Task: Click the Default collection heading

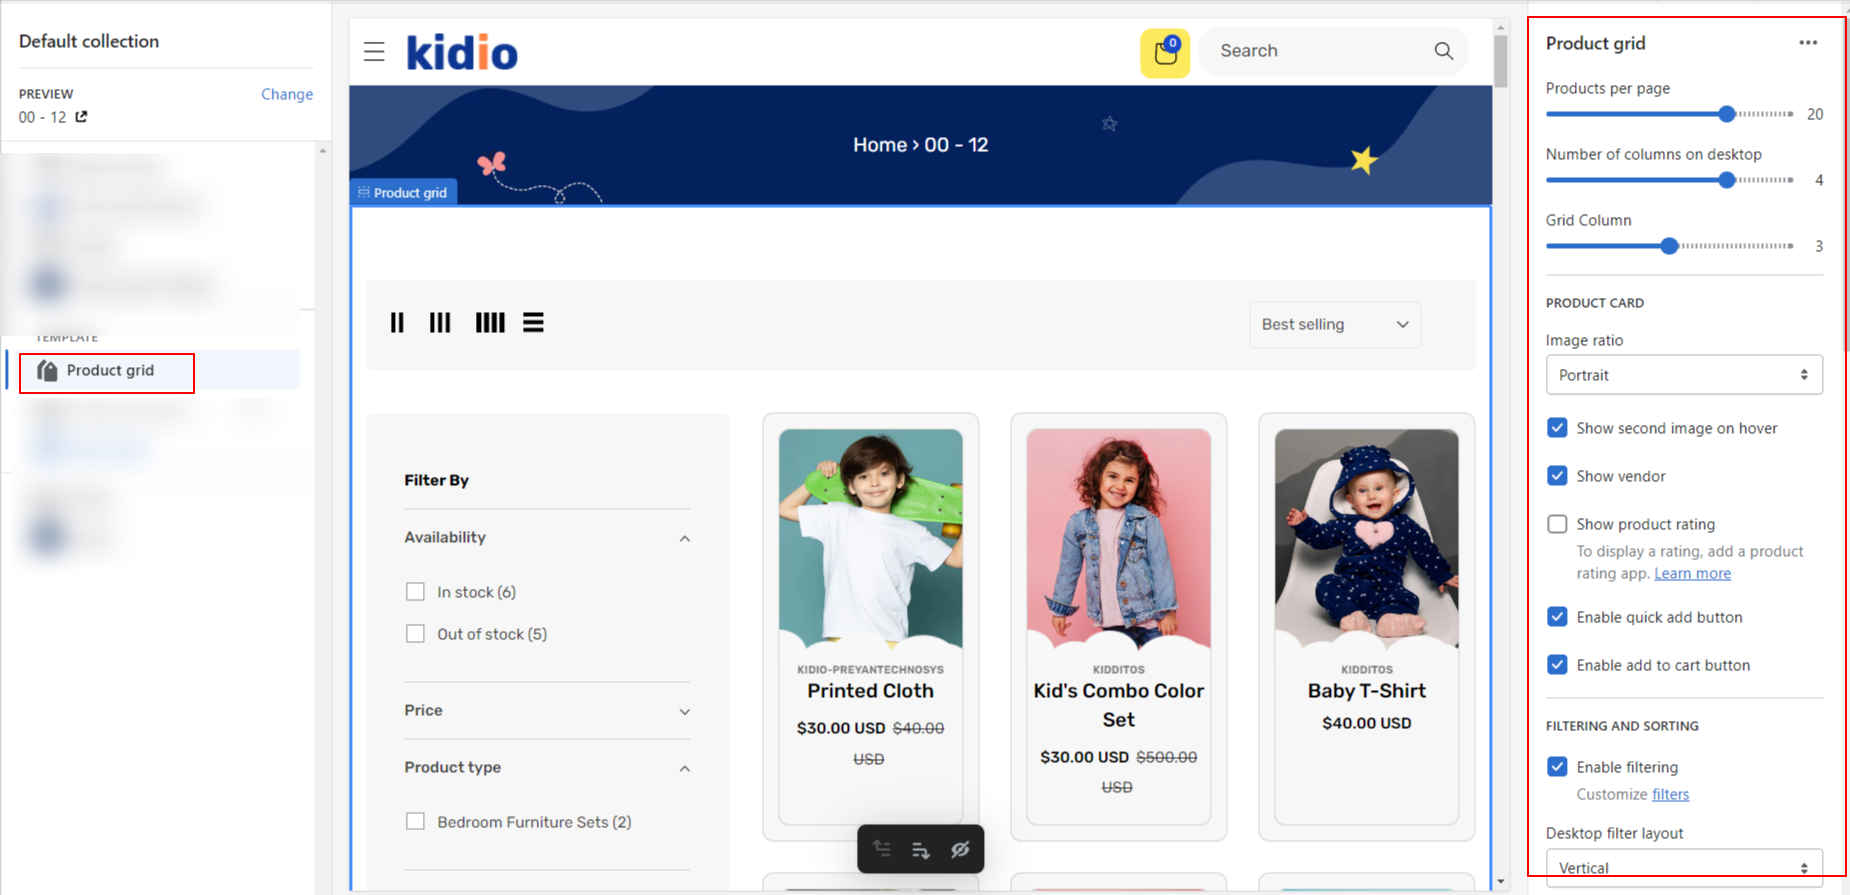Action: click(x=89, y=41)
